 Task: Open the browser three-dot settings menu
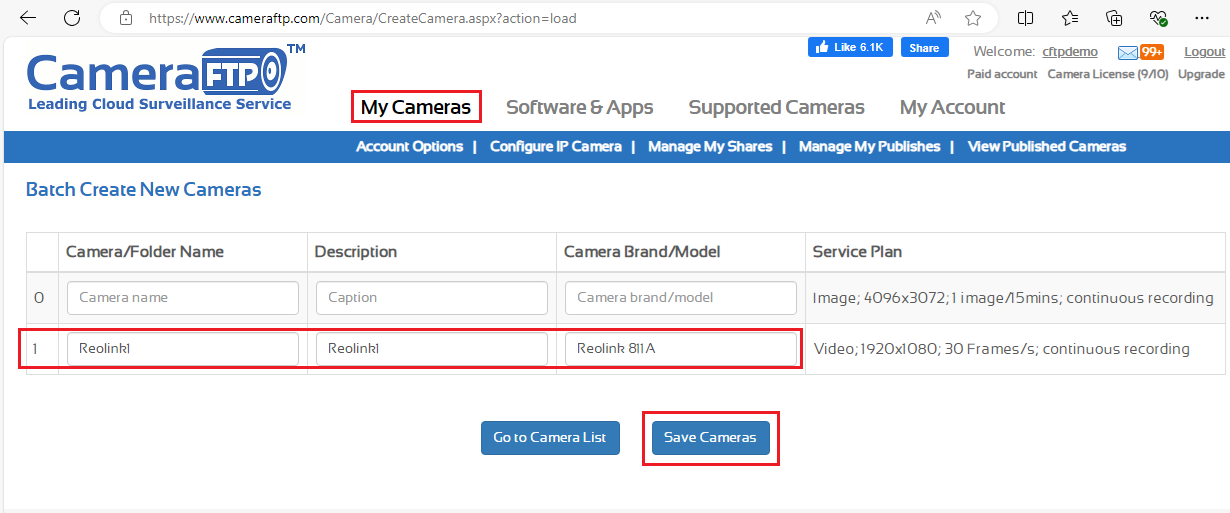click(x=1202, y=18)
